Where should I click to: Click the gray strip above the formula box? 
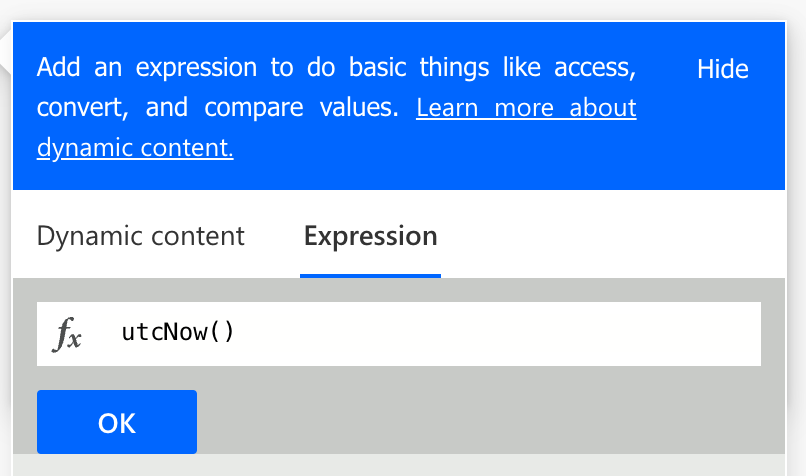[399, 290]
